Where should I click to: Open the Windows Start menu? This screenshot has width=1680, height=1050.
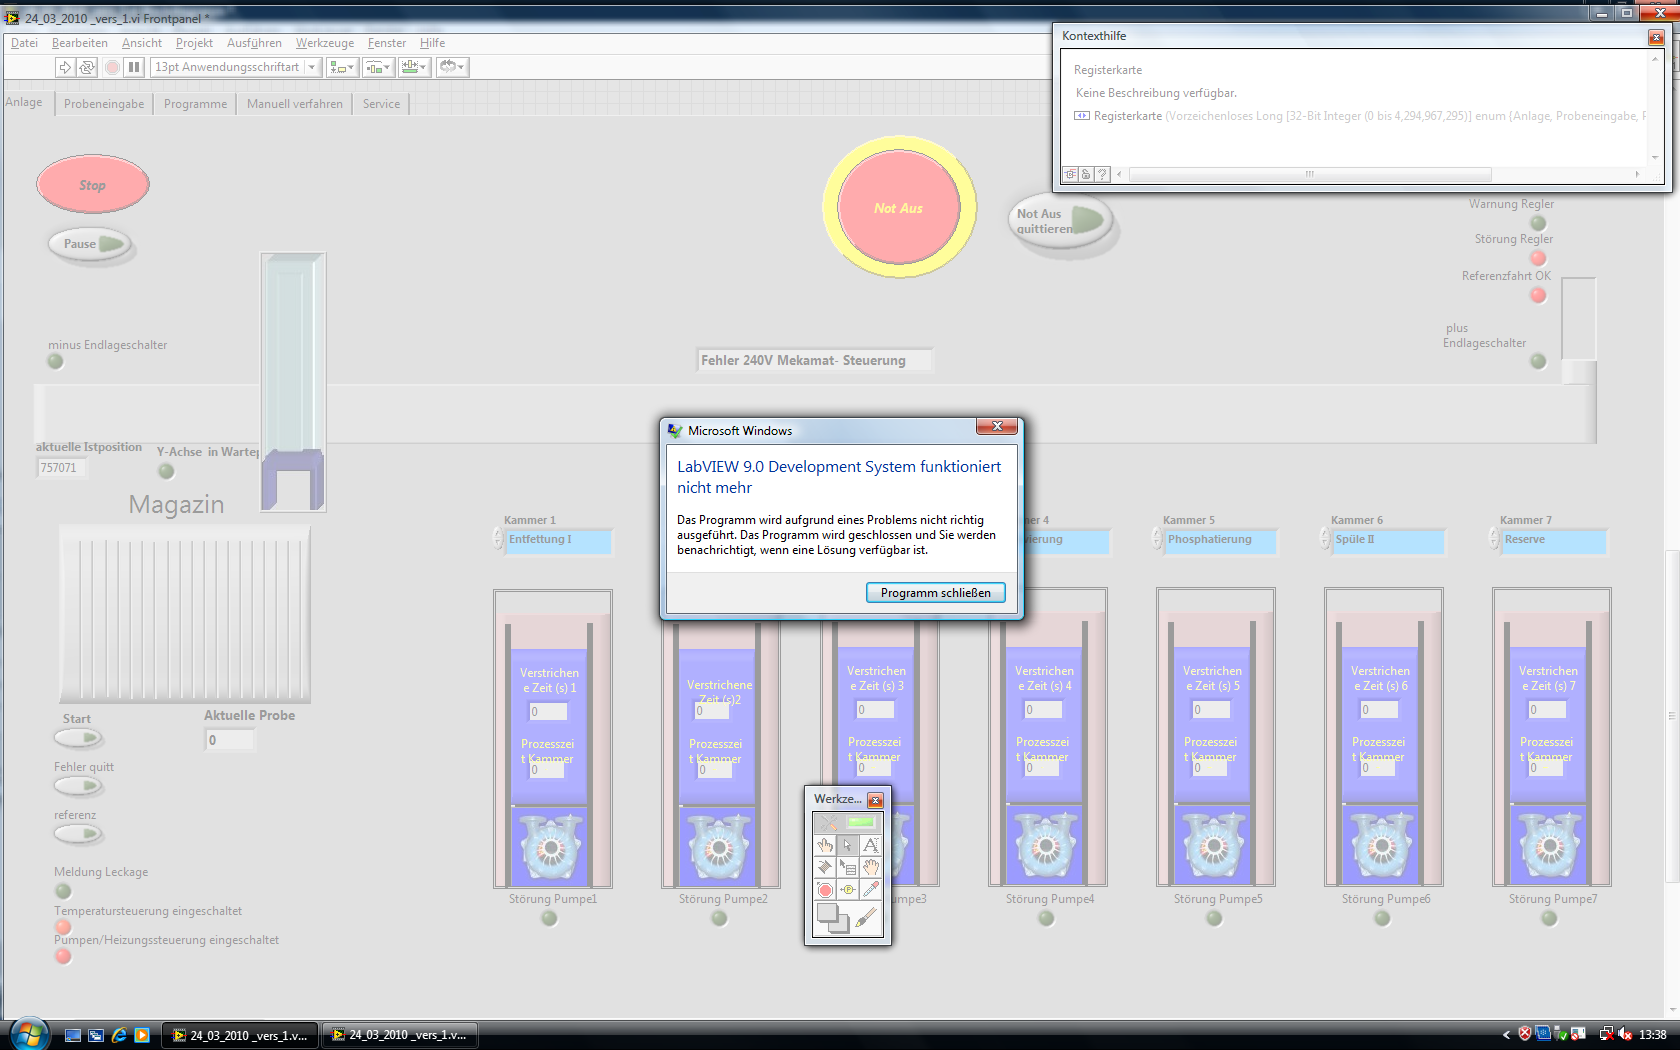pyautogui.click(x=29, y=1034)
